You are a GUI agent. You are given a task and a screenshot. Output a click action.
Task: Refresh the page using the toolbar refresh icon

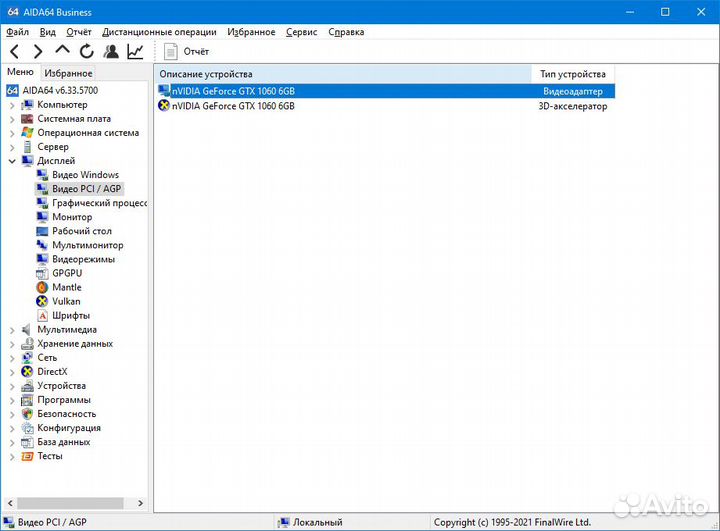click(x=87, y=51)
